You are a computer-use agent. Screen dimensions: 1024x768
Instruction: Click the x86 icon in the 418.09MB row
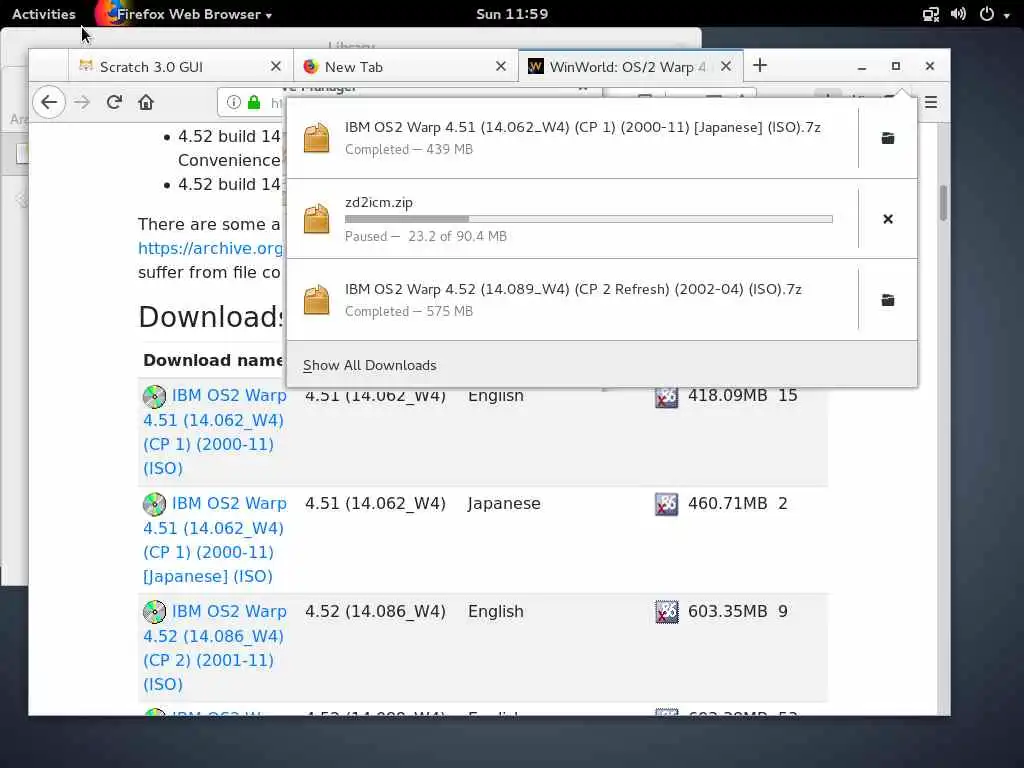(x=667, y=396)
